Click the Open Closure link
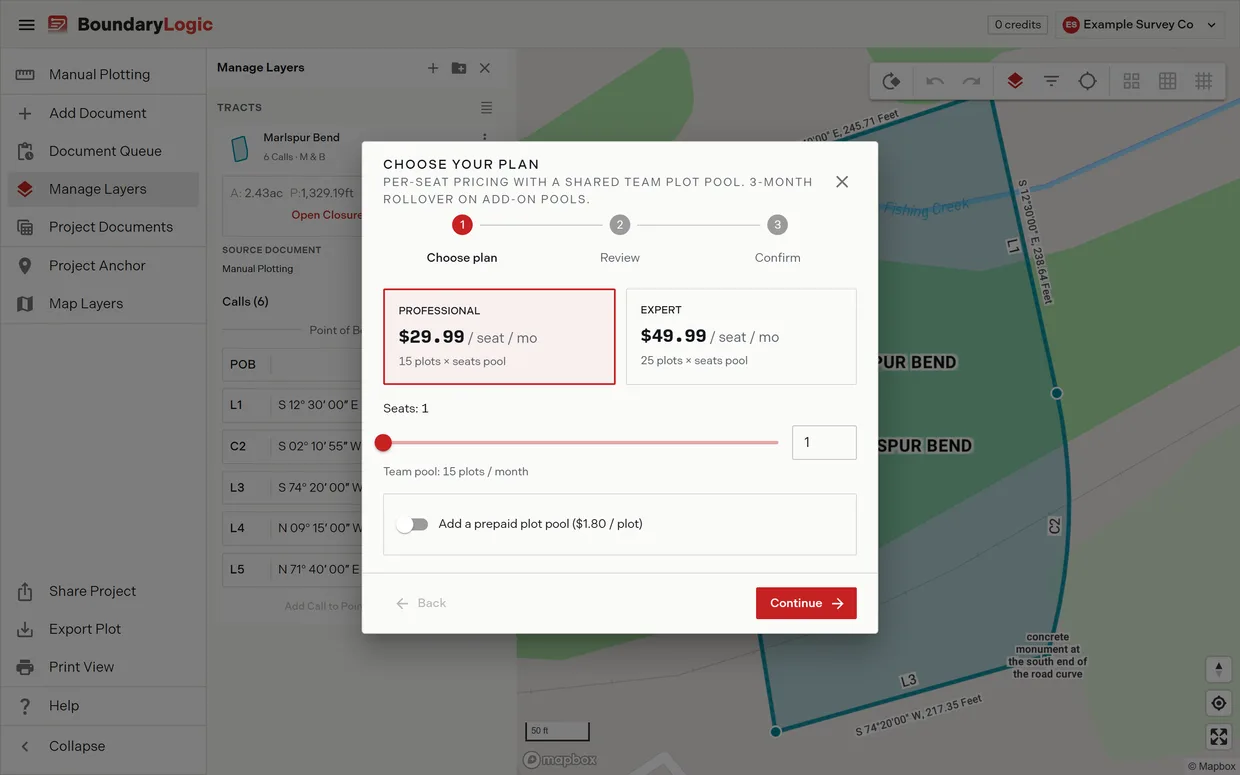The image size is (1240, 775). point(326,215)
